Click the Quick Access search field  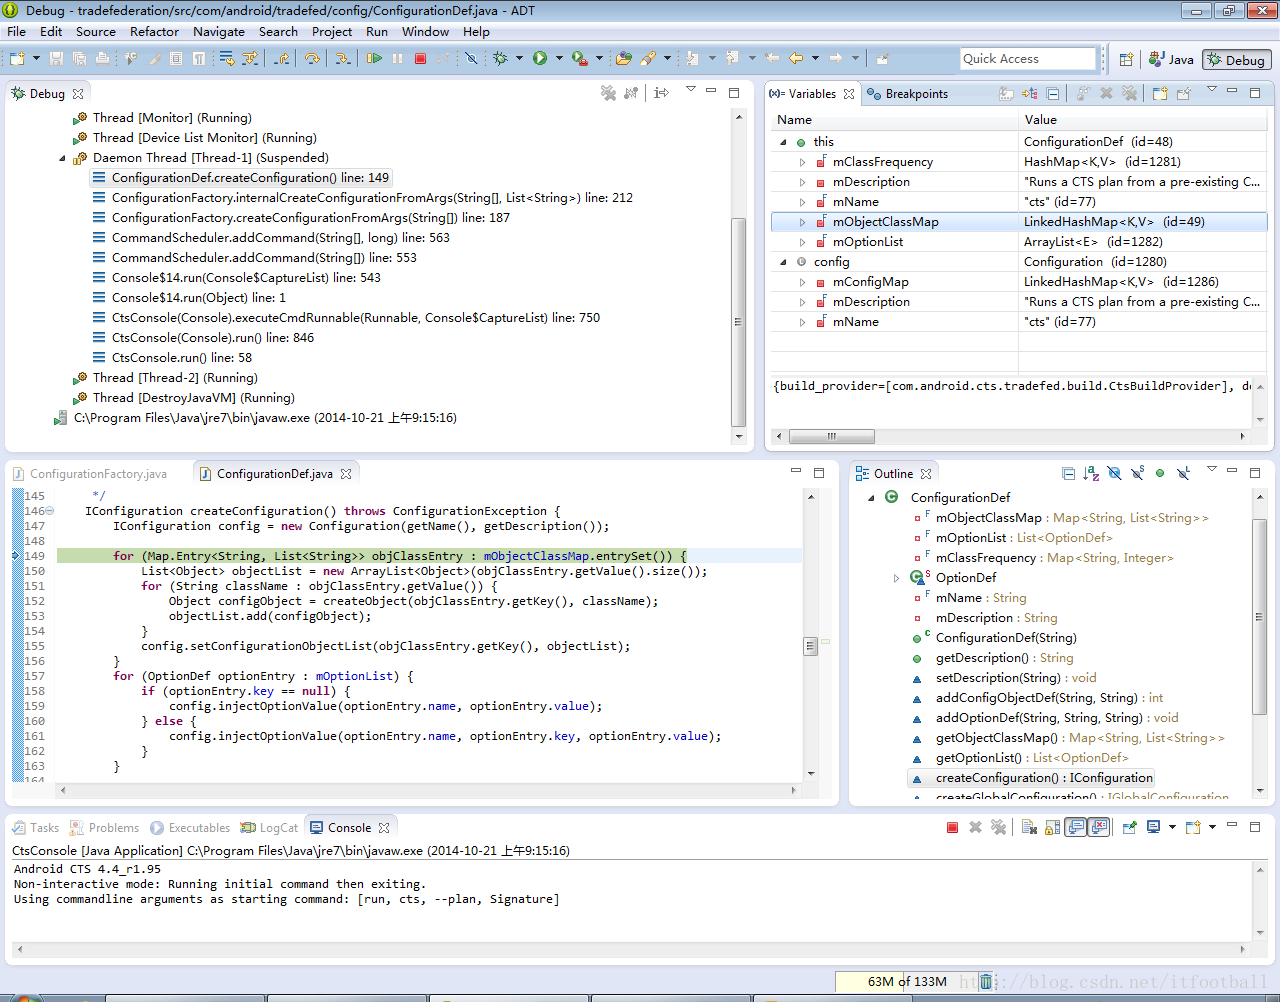click(x=1027, y=59)
